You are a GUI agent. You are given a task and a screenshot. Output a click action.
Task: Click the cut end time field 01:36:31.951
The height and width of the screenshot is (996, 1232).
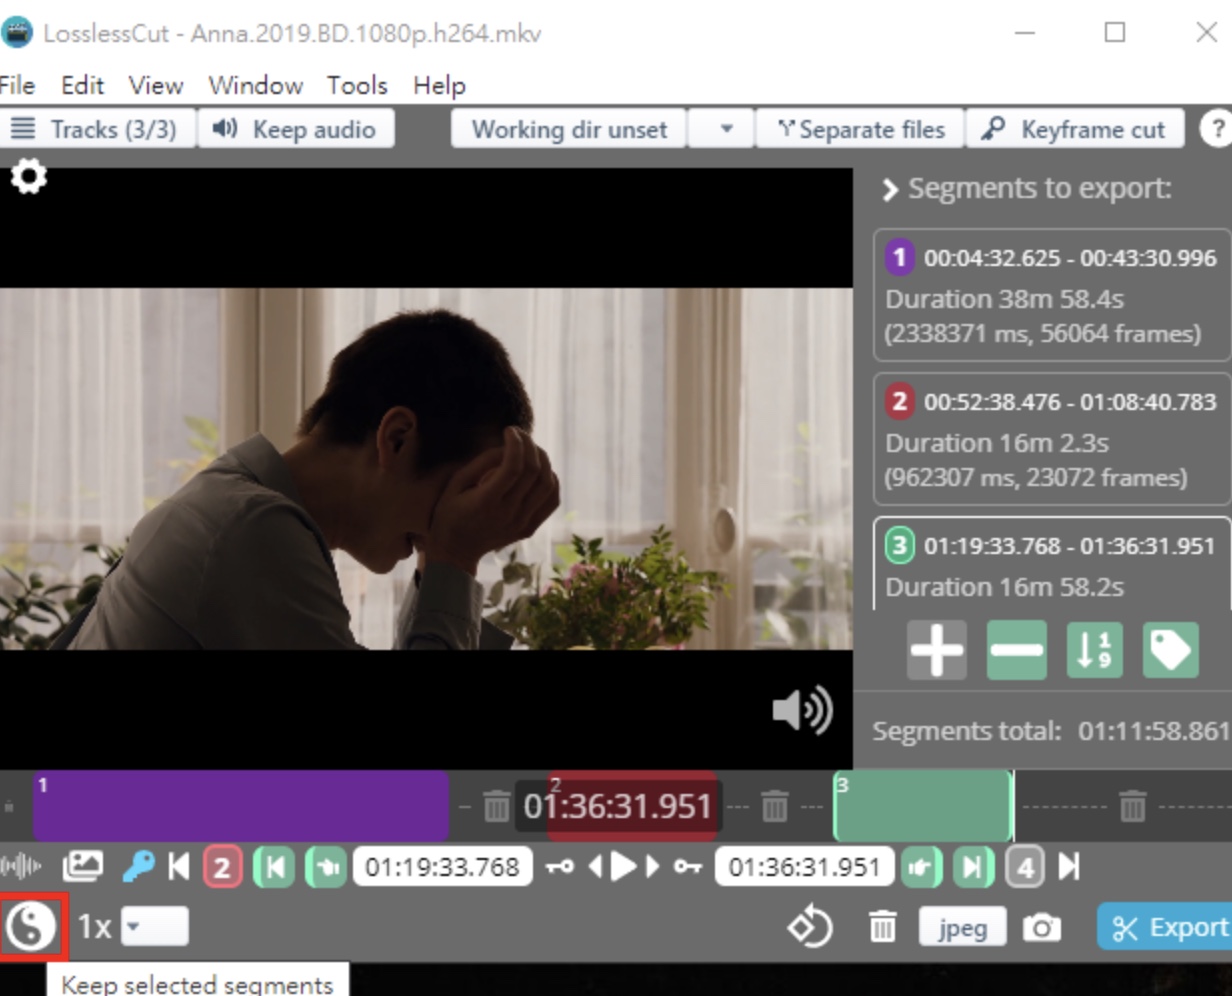pos(804,866)
